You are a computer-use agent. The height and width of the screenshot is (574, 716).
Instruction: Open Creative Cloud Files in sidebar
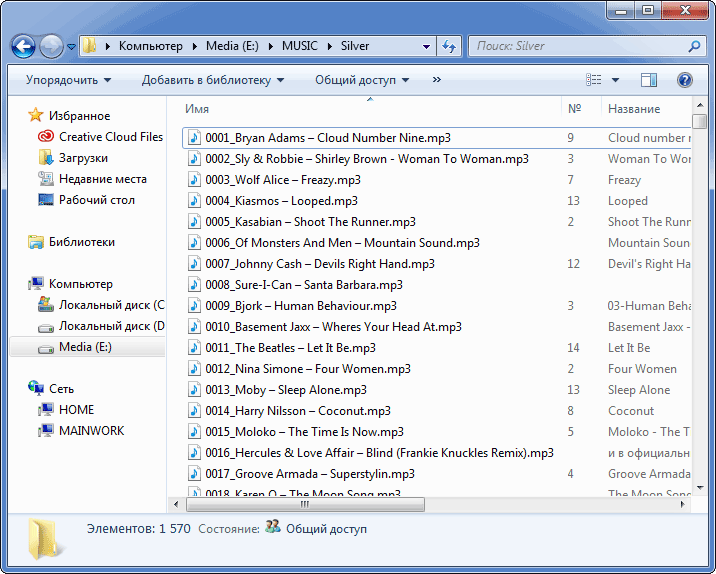110,137
